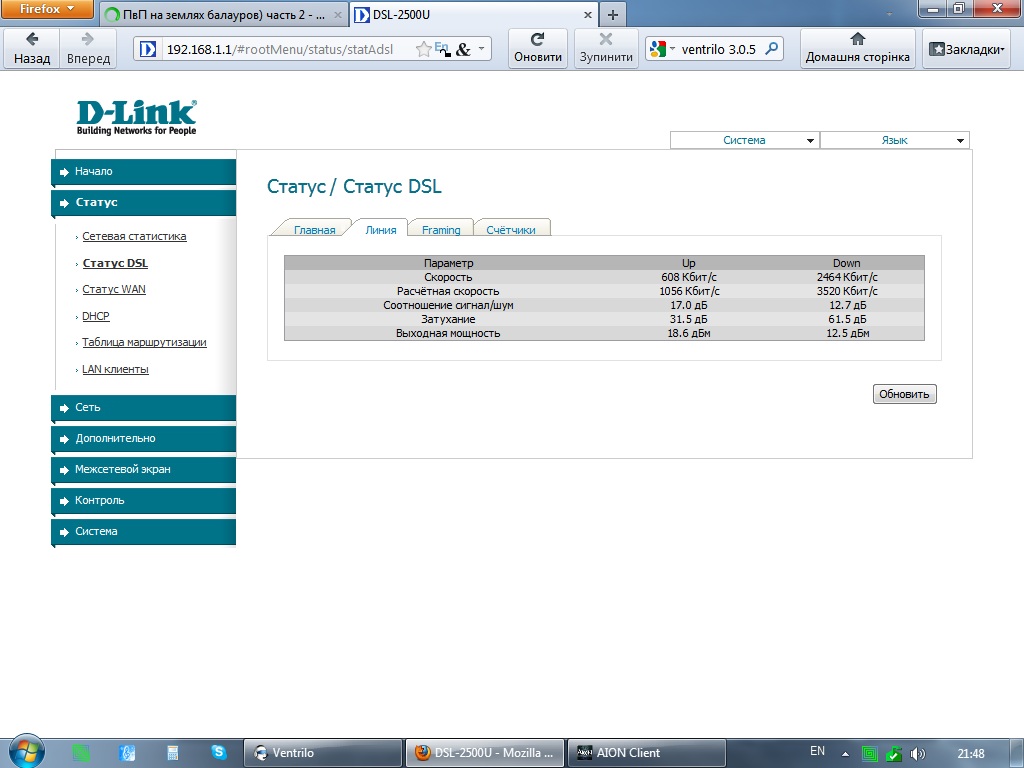Switch to the Главная tab

pyautogui.click(x=314, y=229)
